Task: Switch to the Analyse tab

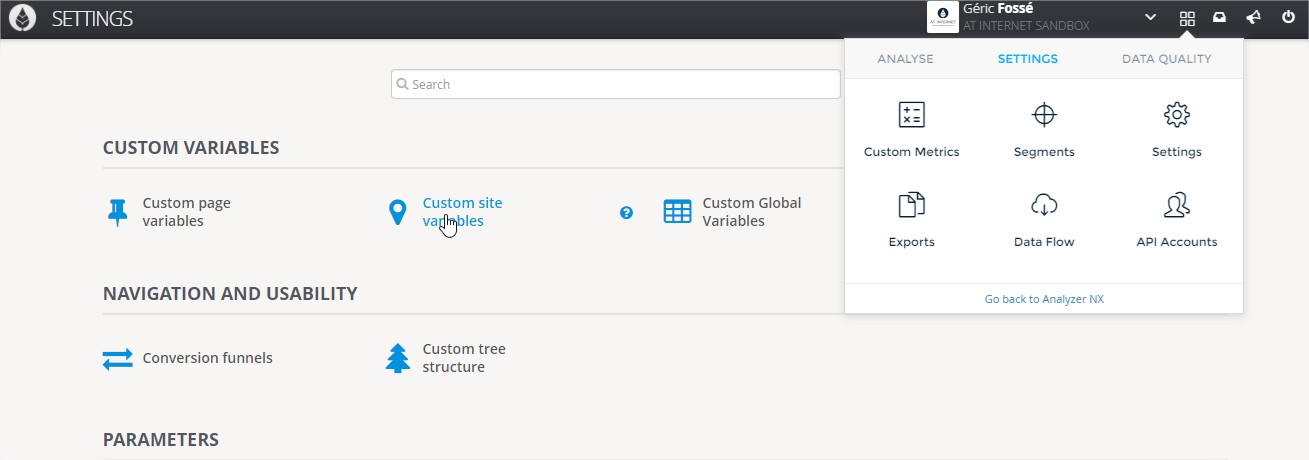Action: pos(905,59)
